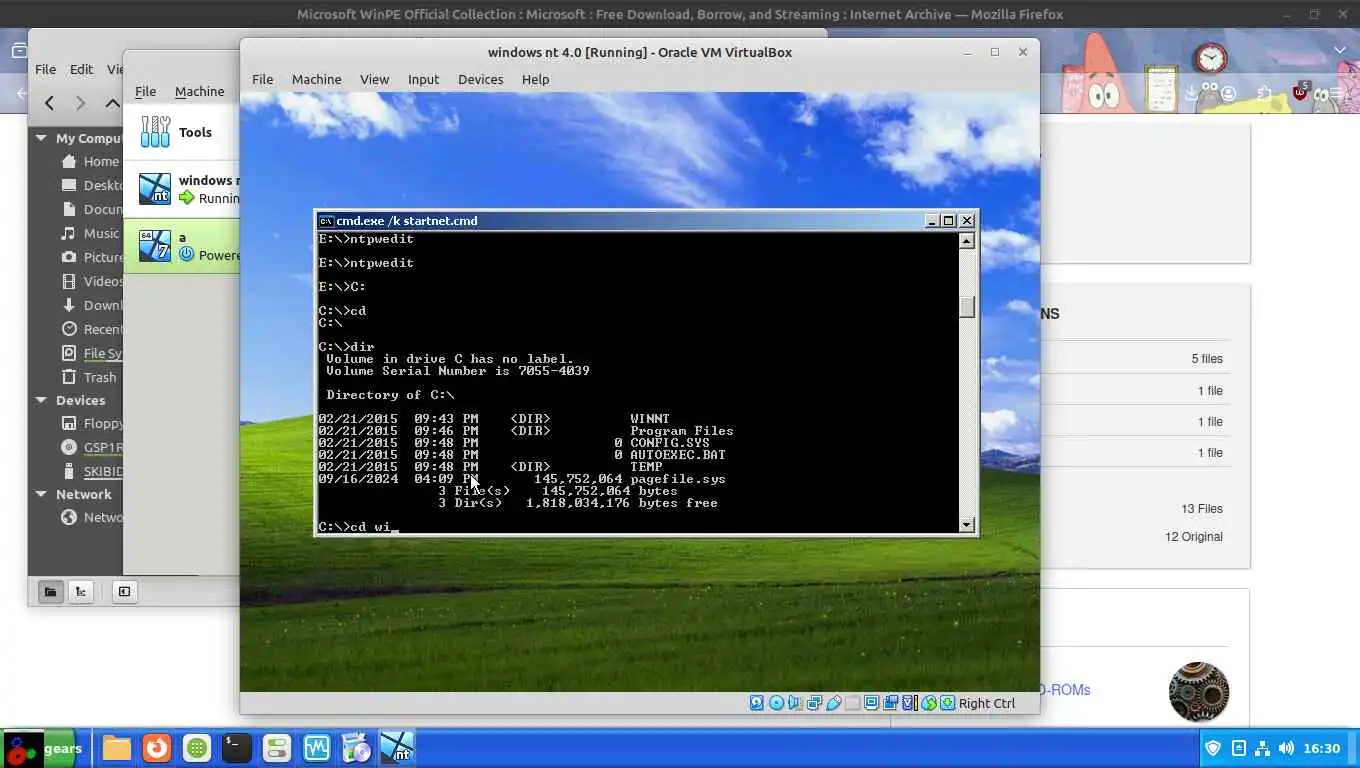Show places sidebar button in file manager

49,591
